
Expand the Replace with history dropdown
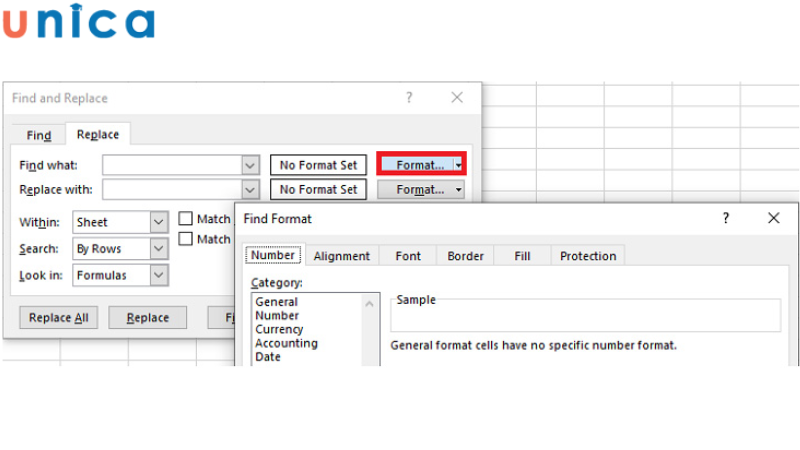click(x=250, y=190)
